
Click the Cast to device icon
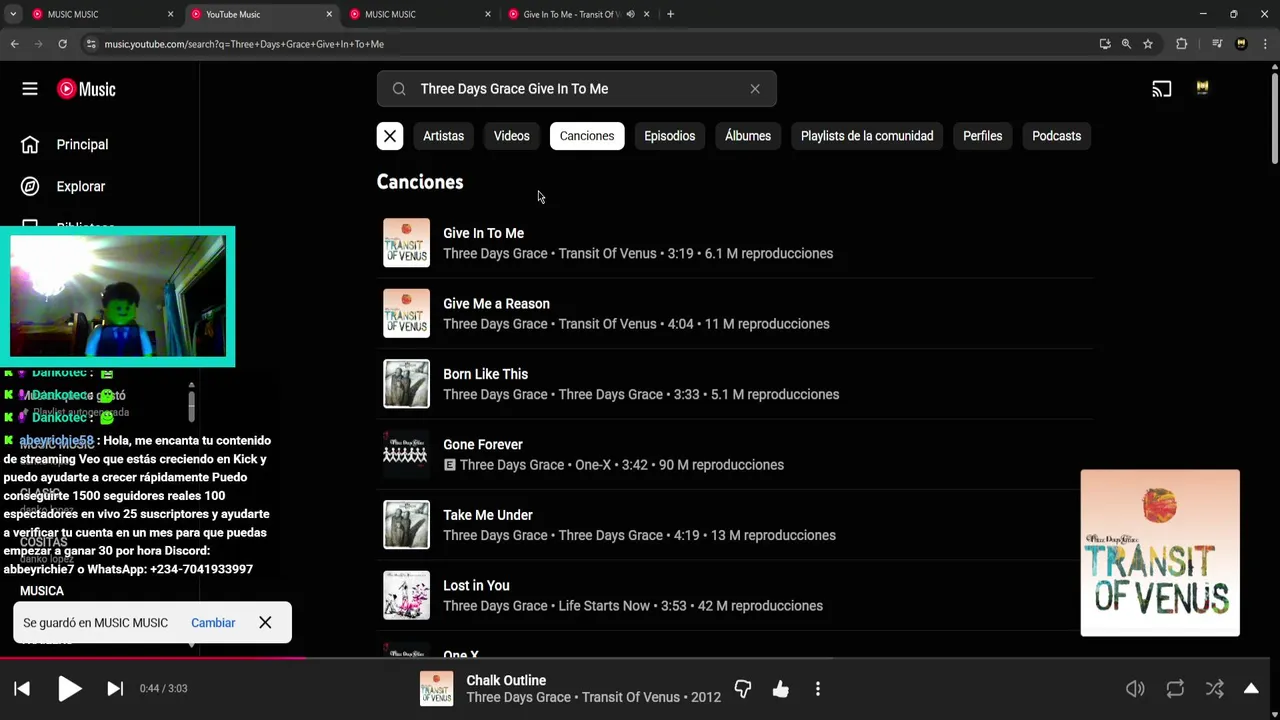coord(1161,89)
